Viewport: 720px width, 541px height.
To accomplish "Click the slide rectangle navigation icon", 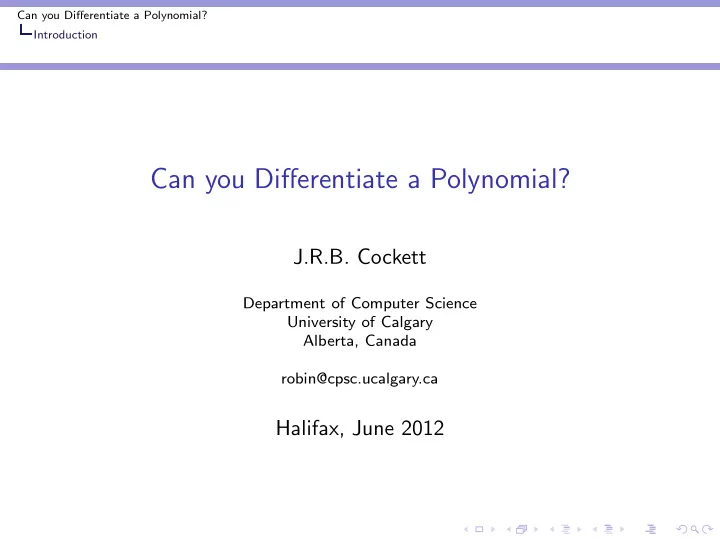I will (x=479, y=529).
